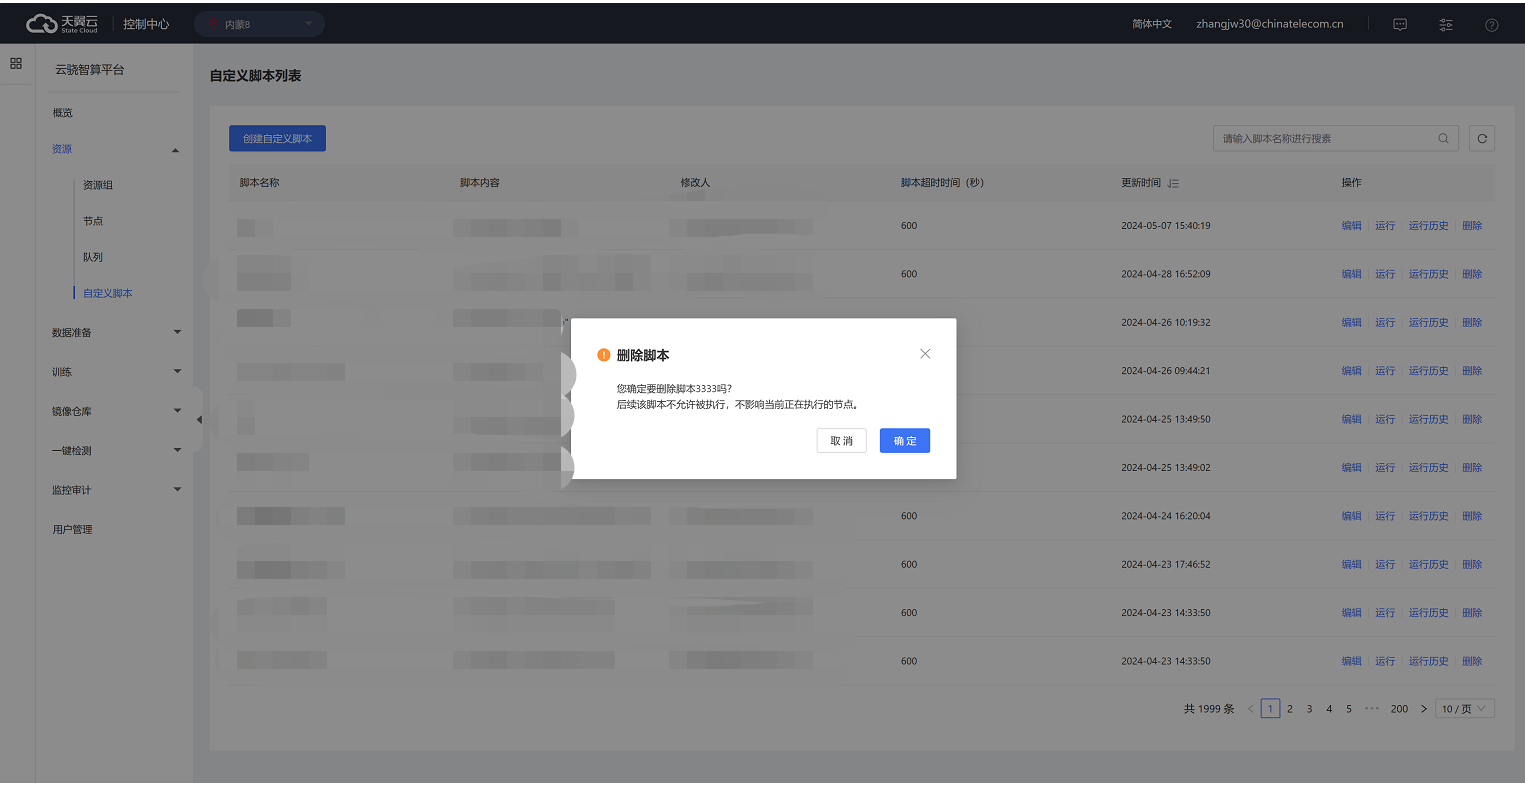Switch language via 简体中文
Image resolution: width=1525 pixels, height=785 pixels.
point(1152,24)
